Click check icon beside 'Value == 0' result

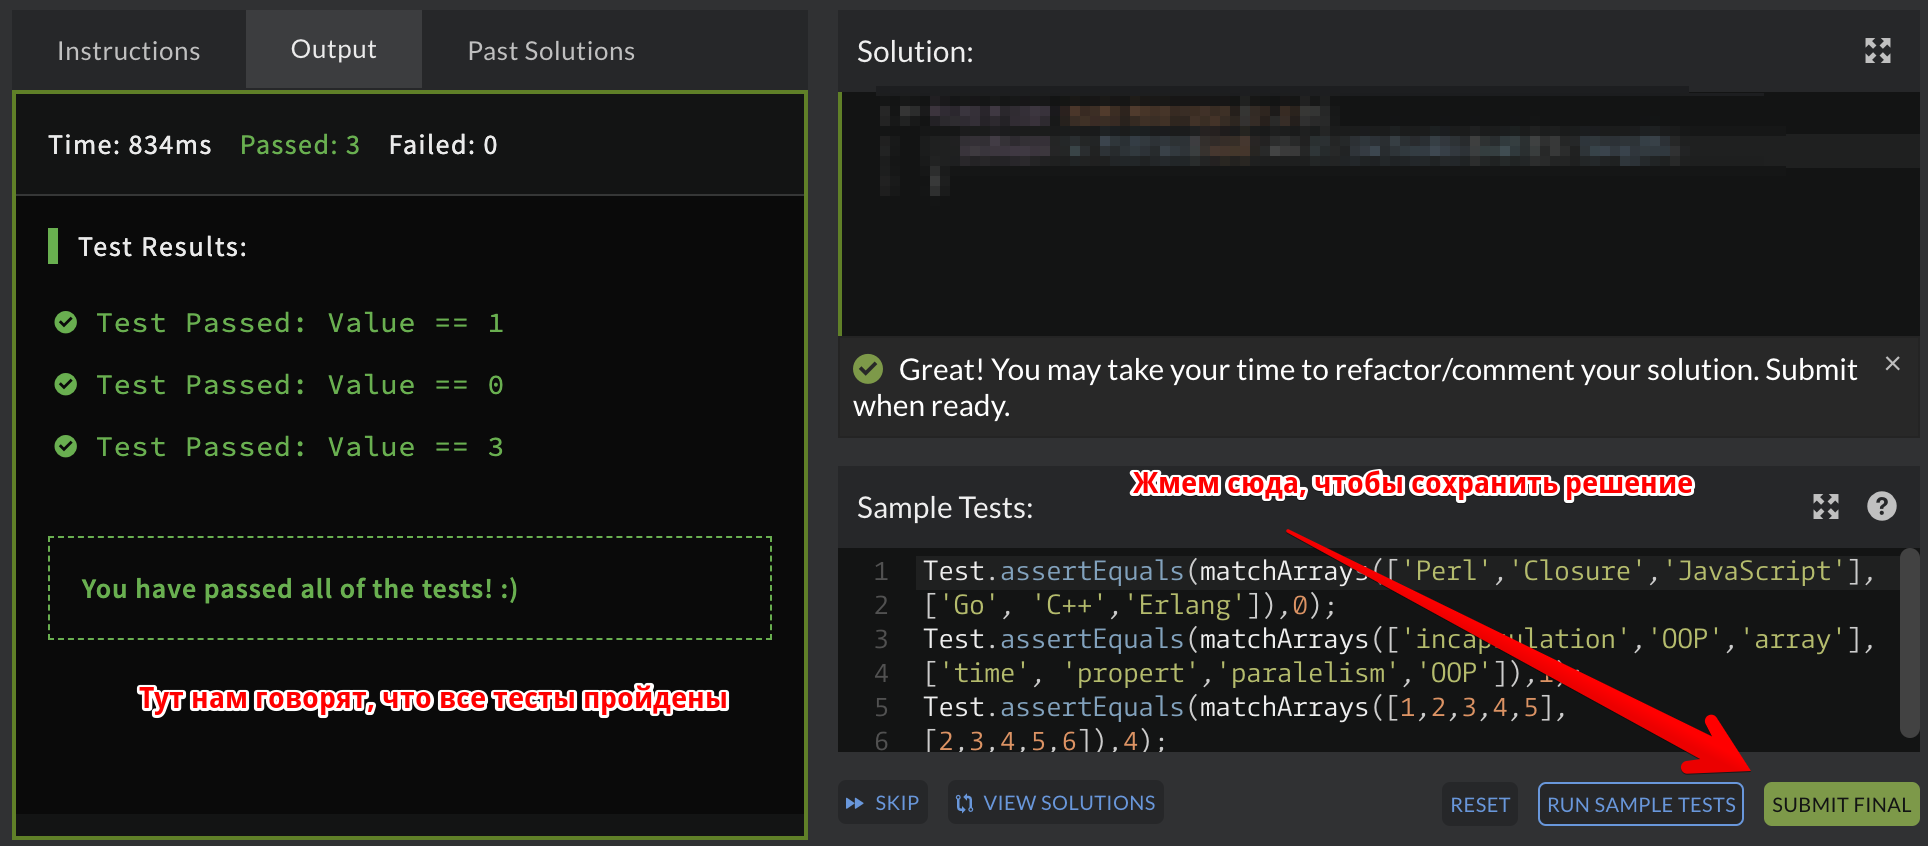(x=66, y=384)
